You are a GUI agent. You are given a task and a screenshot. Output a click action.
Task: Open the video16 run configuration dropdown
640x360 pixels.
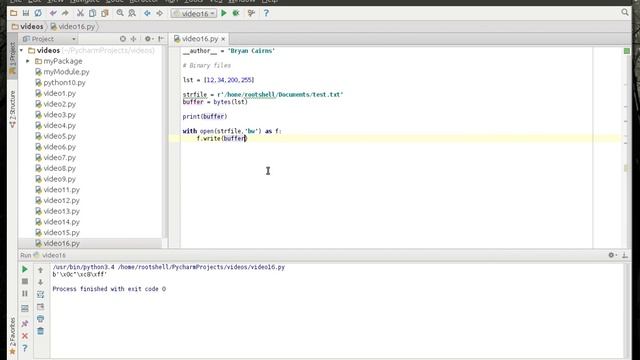click(194, 13)
